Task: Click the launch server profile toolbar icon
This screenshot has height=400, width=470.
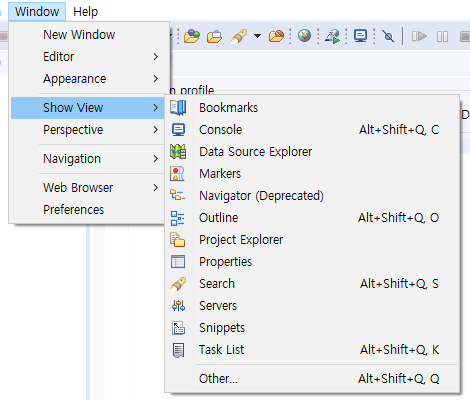Action: click(333, 36)
